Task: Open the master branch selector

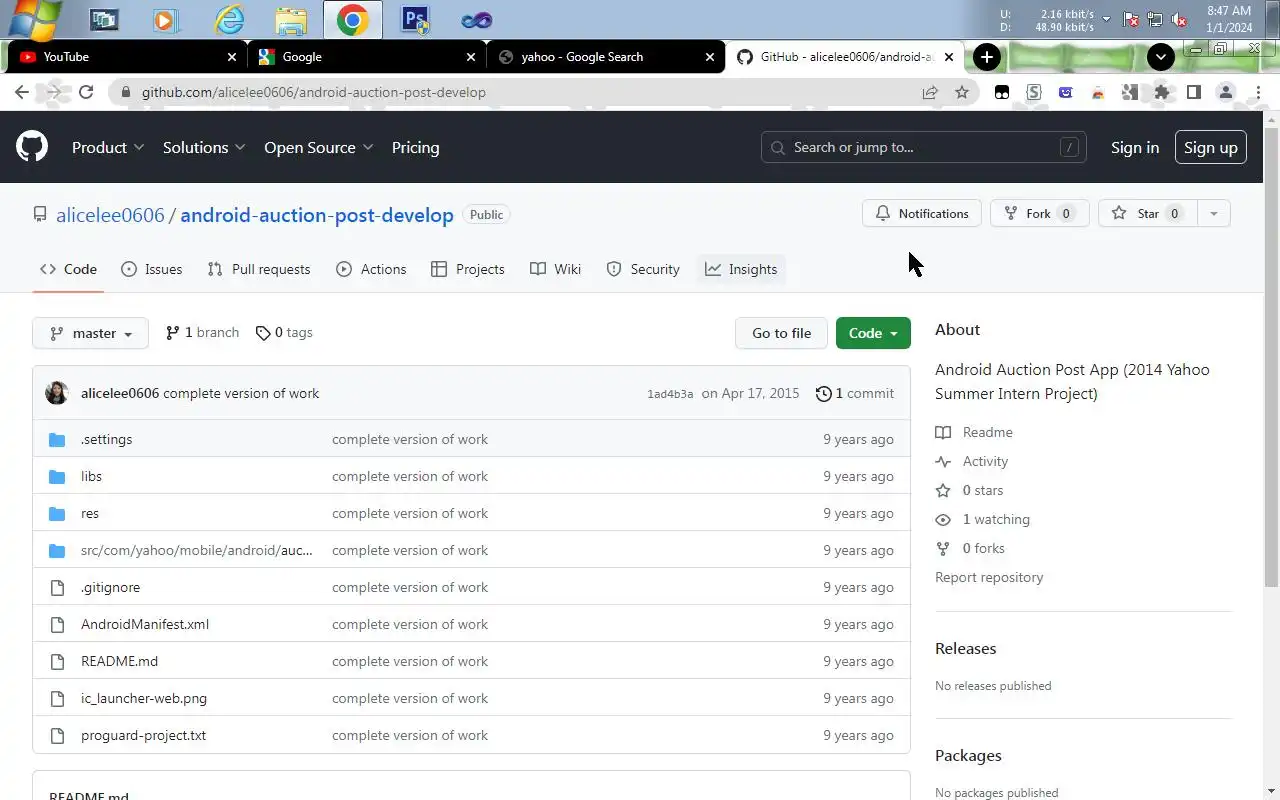Action: (90, 333)
